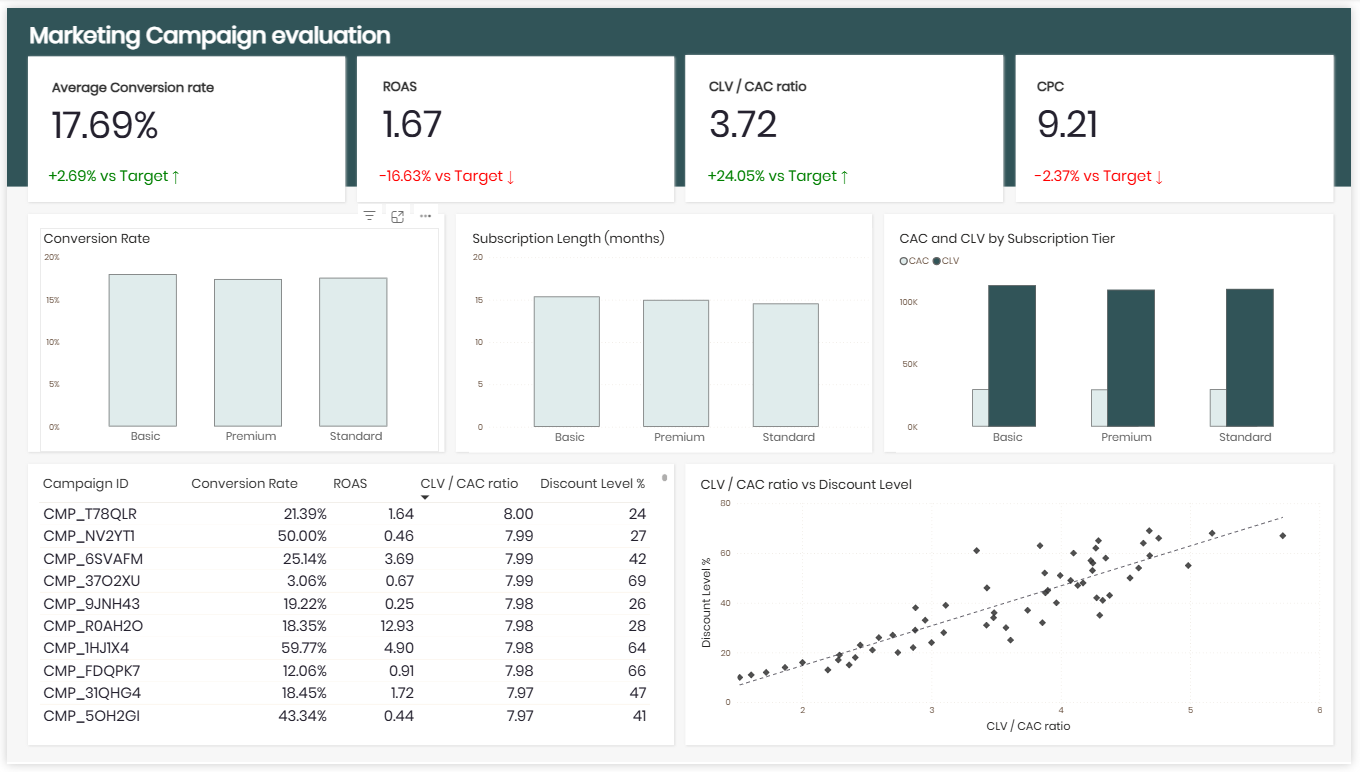
Task: Click the focus mode icon above Conversion Rate chart
Action: click(397, 216)
